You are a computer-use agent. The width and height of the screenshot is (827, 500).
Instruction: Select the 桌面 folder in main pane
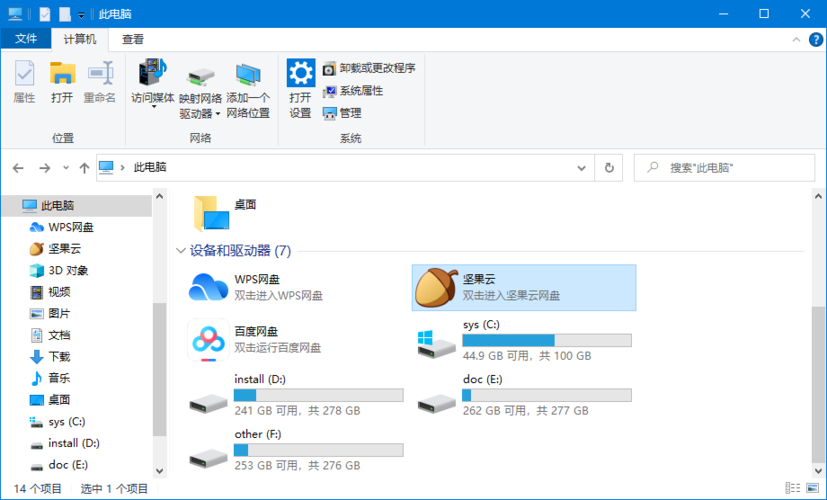click(226, 213)
